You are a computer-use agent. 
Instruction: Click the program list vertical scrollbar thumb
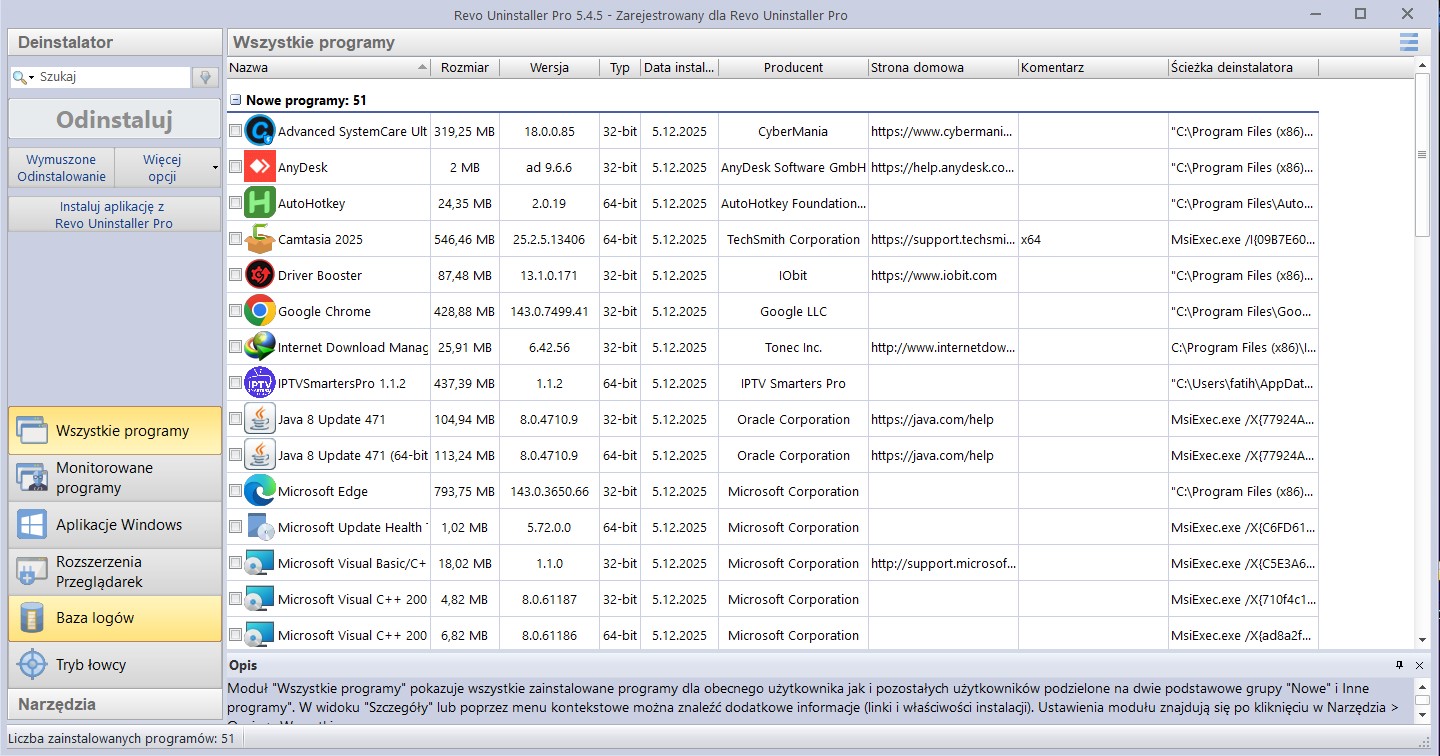tap(1423, 155)
